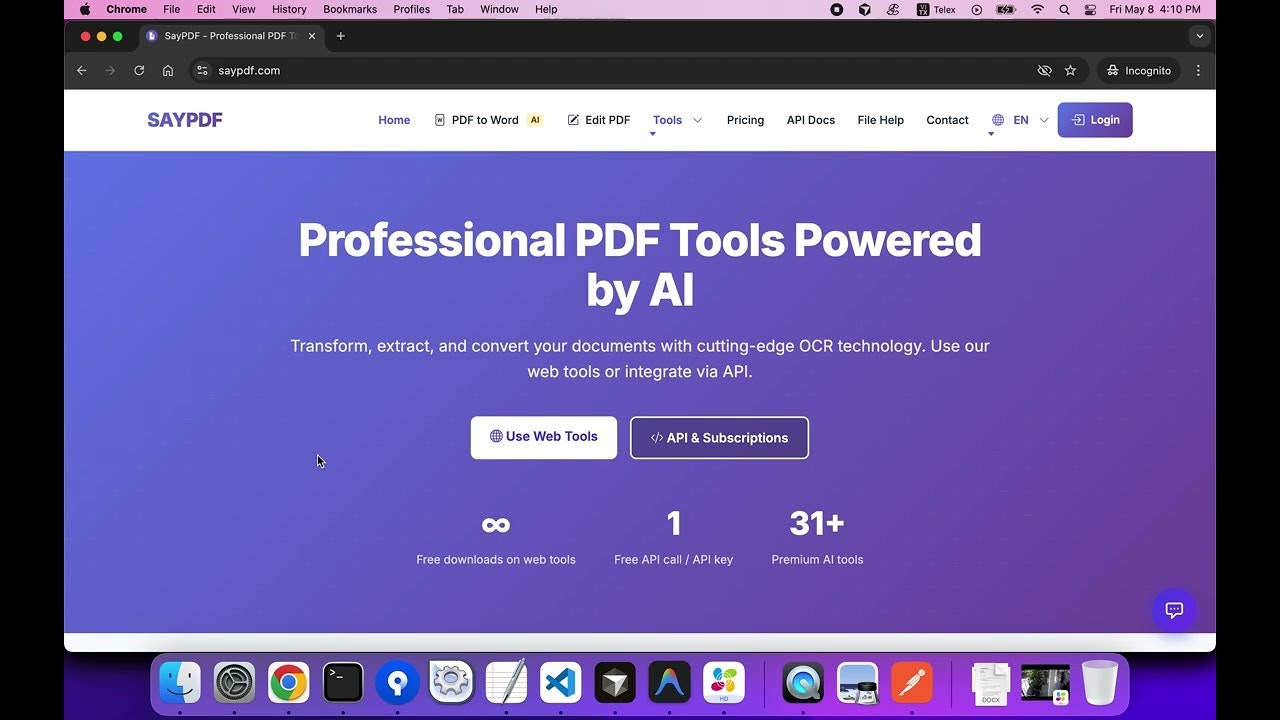Open the Trash in the Dock
This screenshot has height=720, width=1280.
(1100, 683)
